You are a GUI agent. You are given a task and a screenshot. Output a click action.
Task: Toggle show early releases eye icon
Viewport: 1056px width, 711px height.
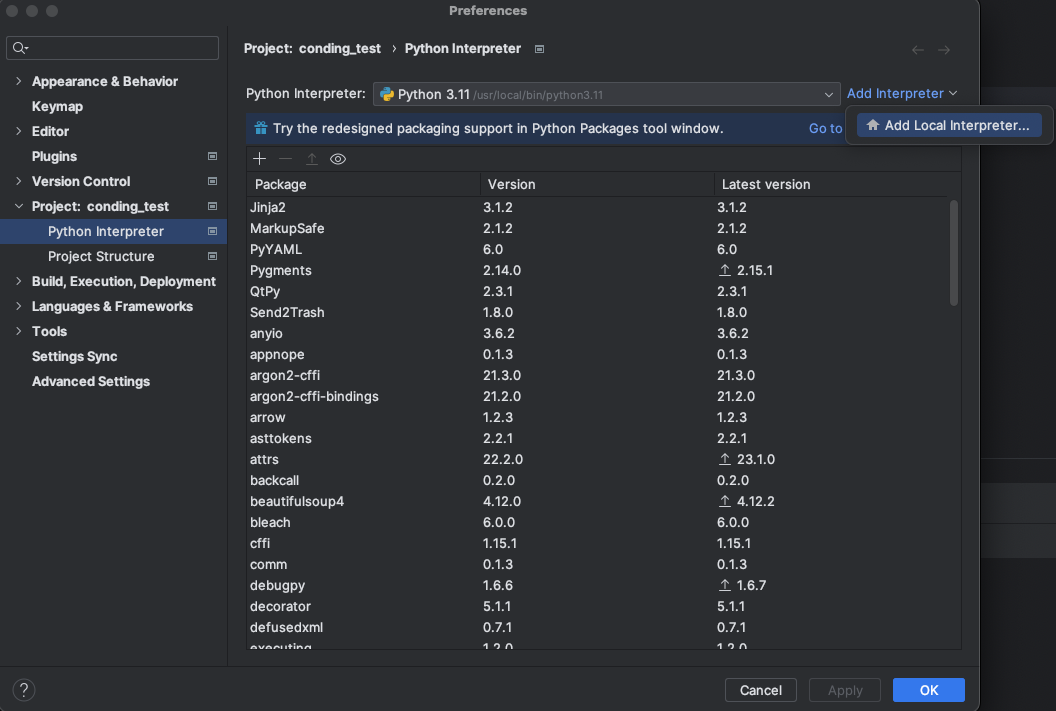338,159
